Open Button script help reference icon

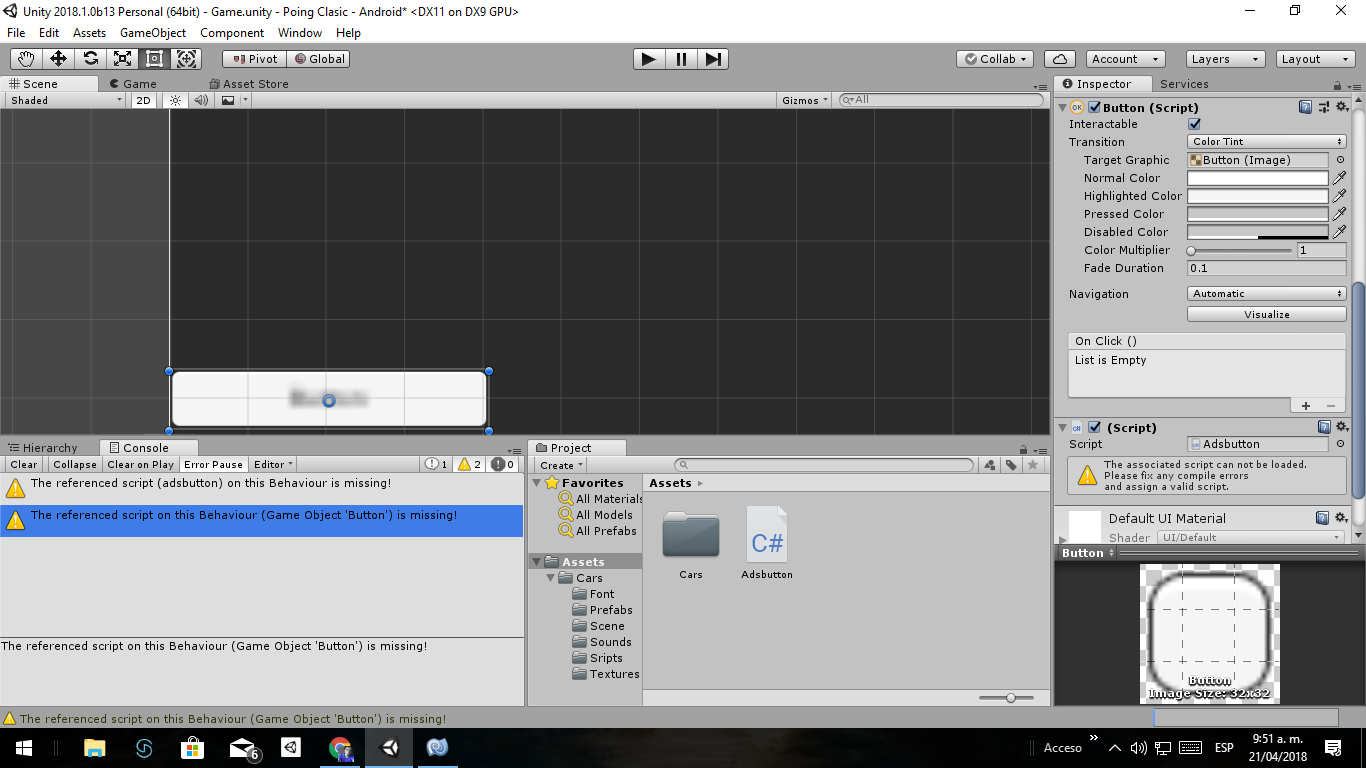coord(1306,107)
